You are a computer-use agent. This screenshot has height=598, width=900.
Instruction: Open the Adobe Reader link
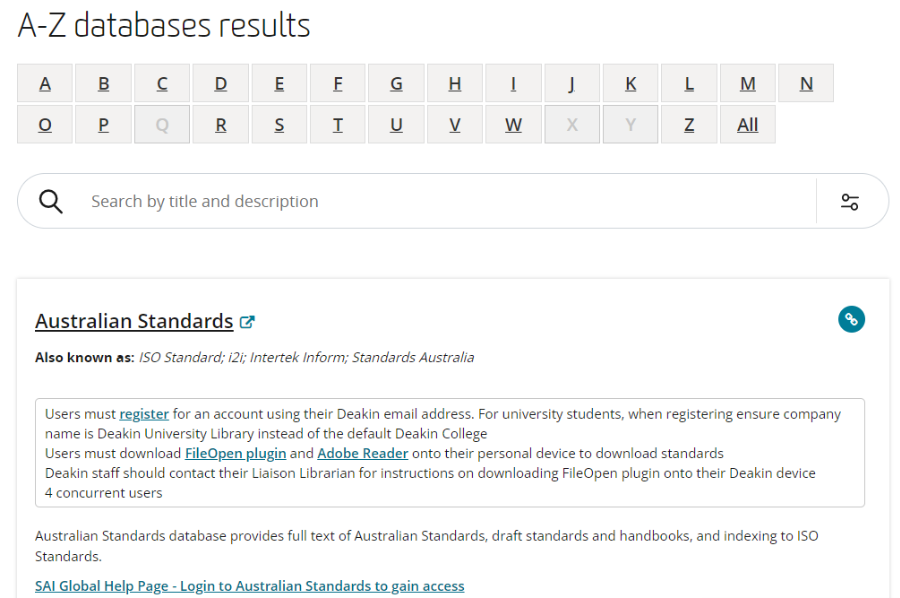362,453
